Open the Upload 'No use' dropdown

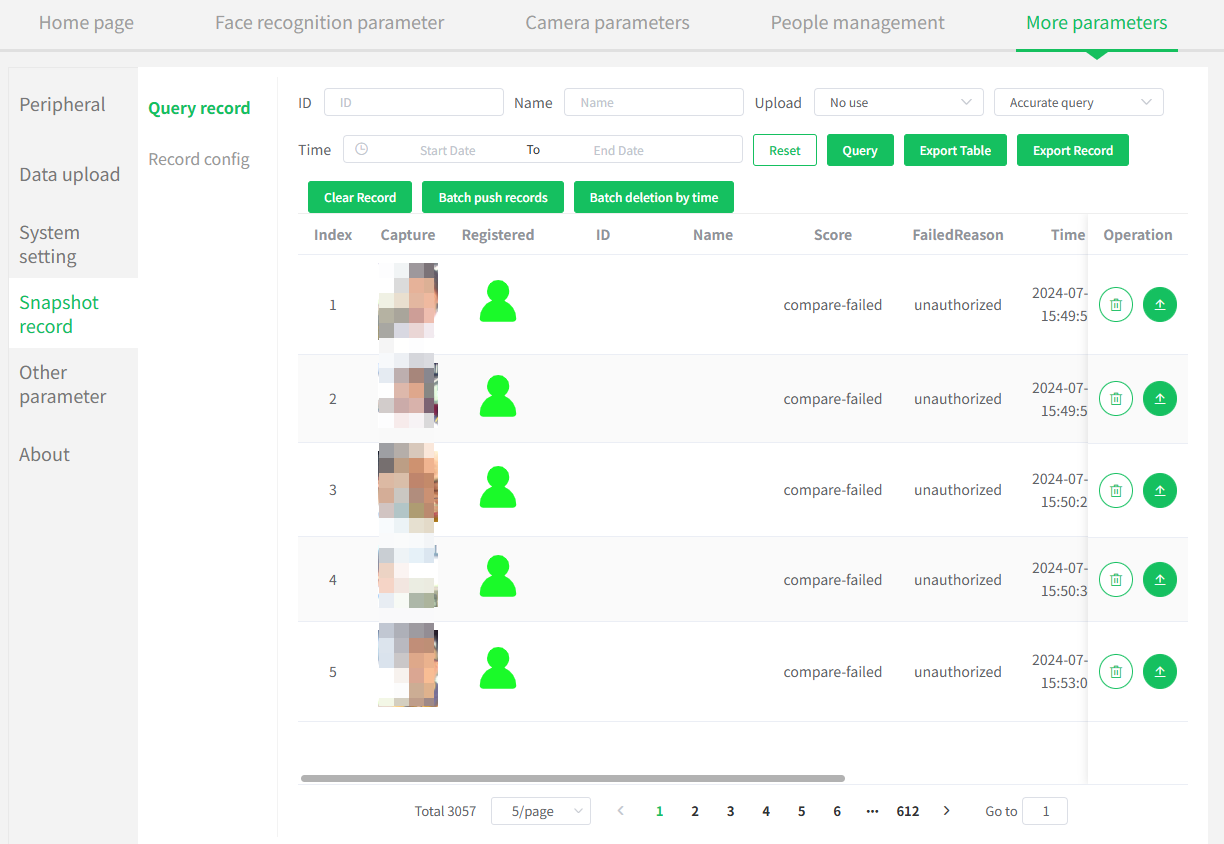coord(899,102)
